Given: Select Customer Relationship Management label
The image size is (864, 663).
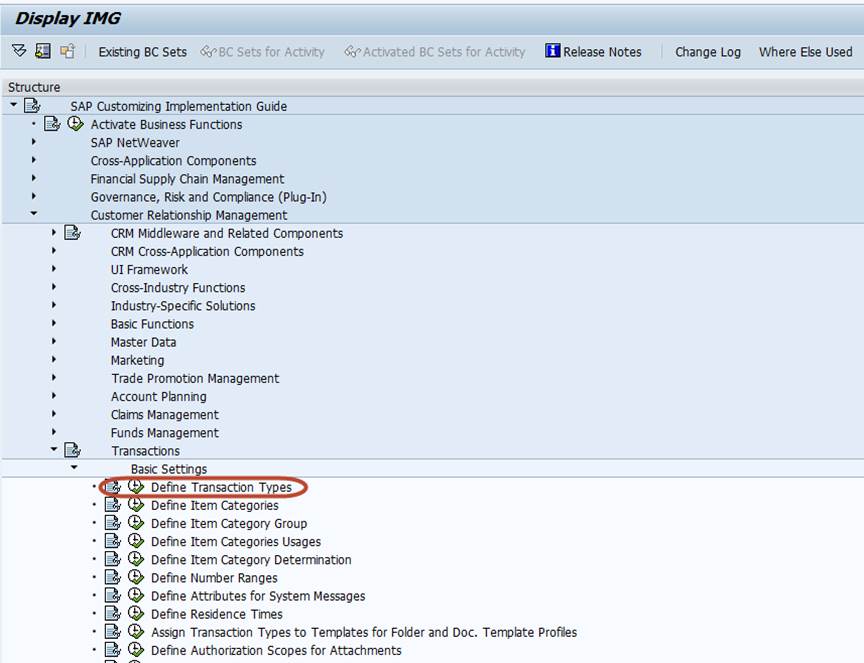Looking at the screenshot, I should 189,215.
